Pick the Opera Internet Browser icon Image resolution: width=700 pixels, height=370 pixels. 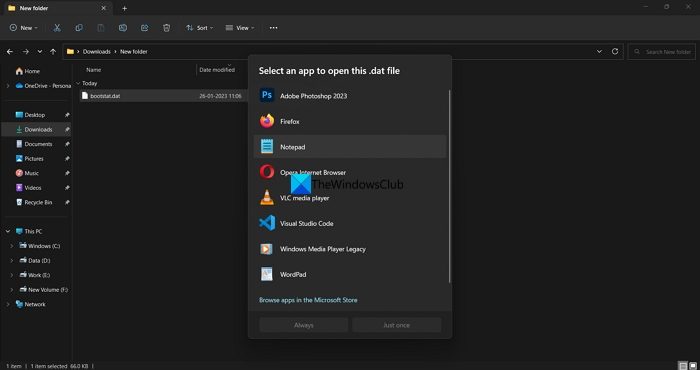(x=267, y=172)
